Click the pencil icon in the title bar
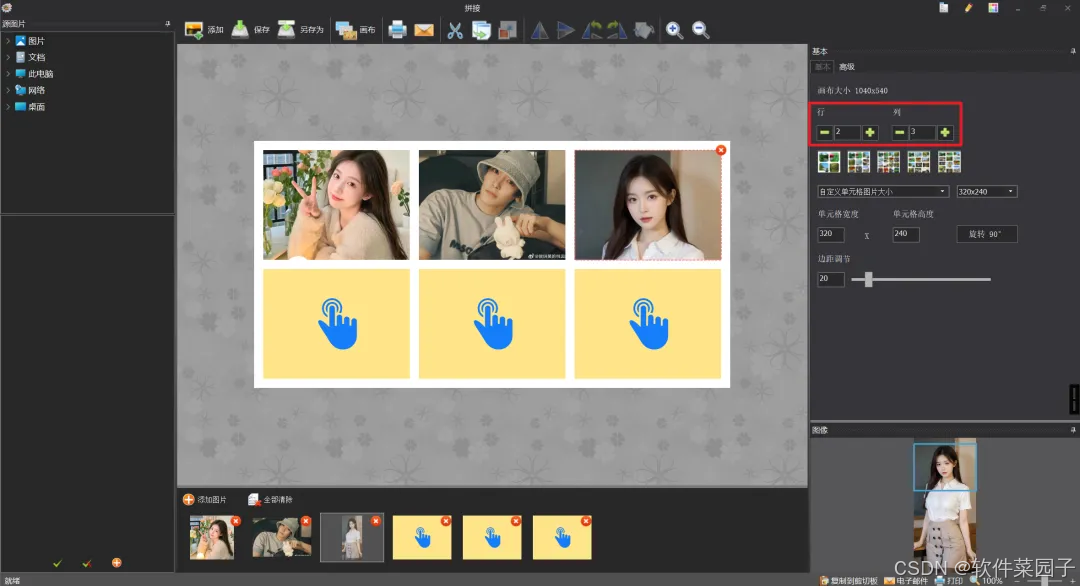The image size is (1080, 586). pos(968,8)
